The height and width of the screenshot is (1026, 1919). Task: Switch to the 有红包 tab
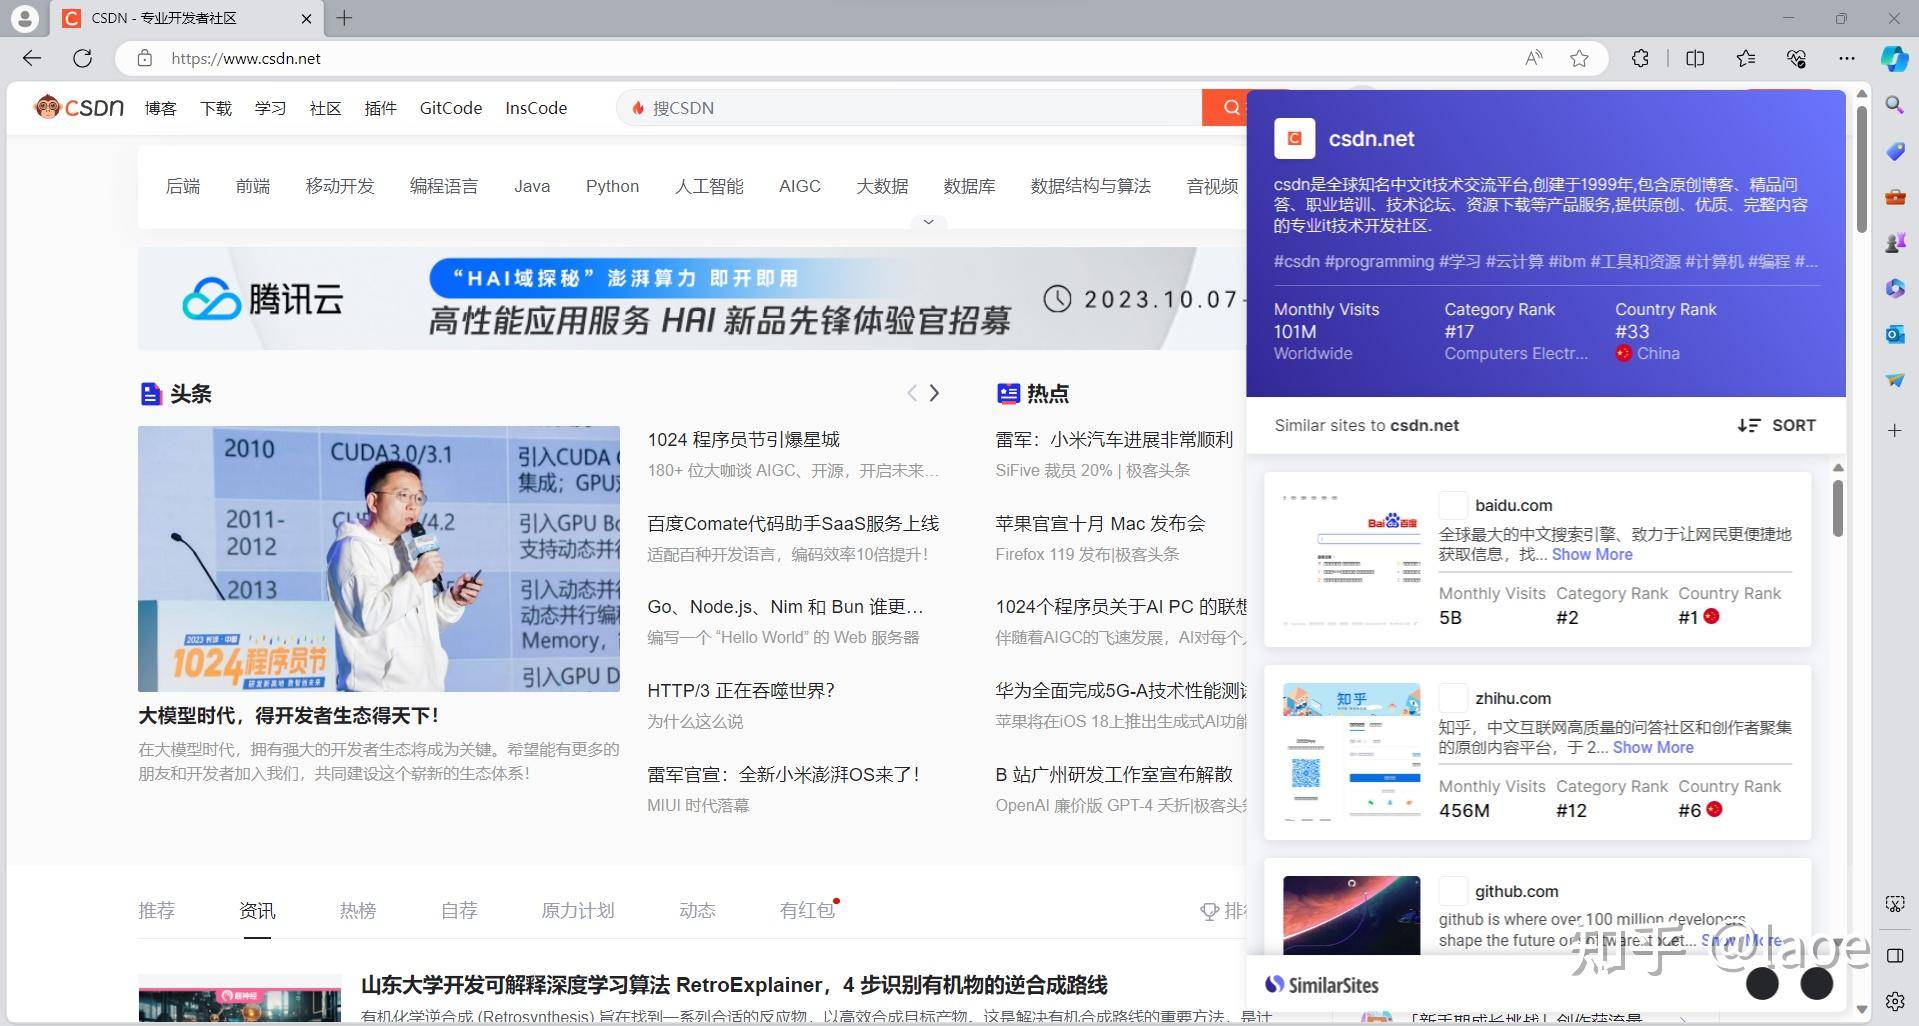click(x=807, y=910)
